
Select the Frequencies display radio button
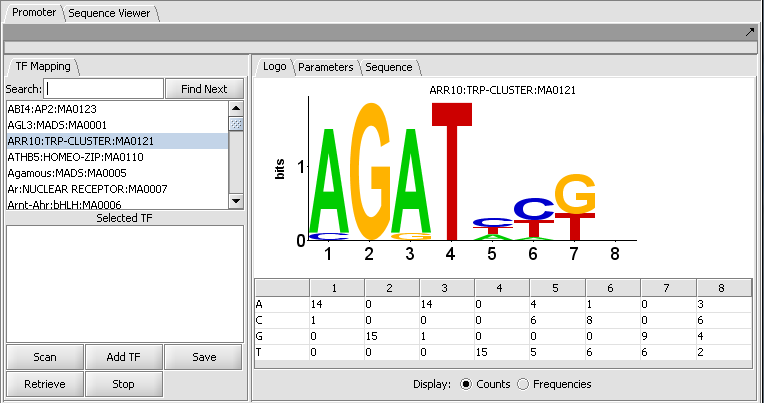coord(523,384)
